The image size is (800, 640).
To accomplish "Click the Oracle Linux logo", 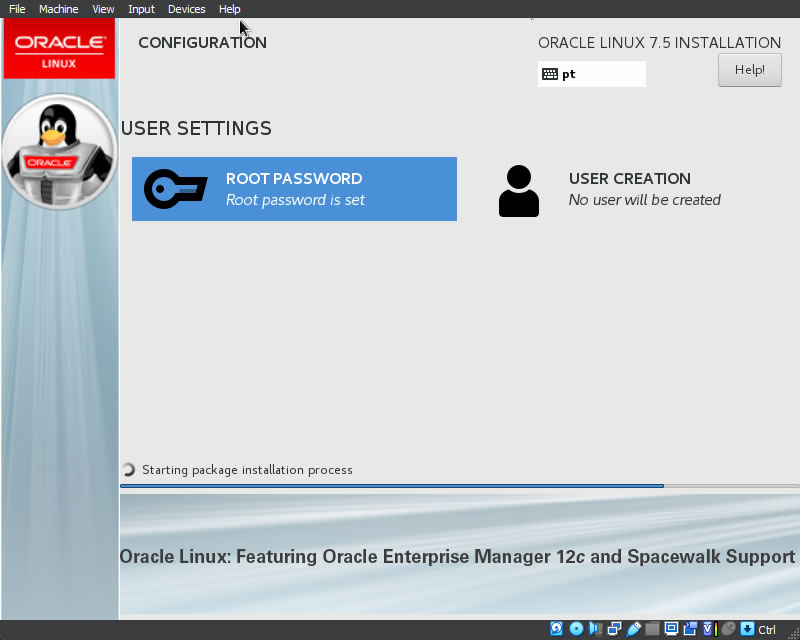I will click(x=59, y=50).
